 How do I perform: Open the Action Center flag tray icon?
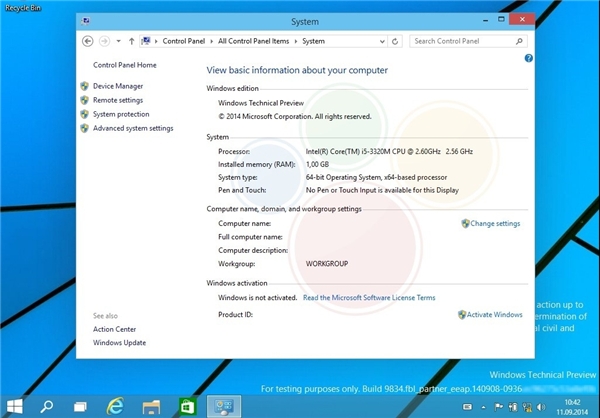pos(499,407)
